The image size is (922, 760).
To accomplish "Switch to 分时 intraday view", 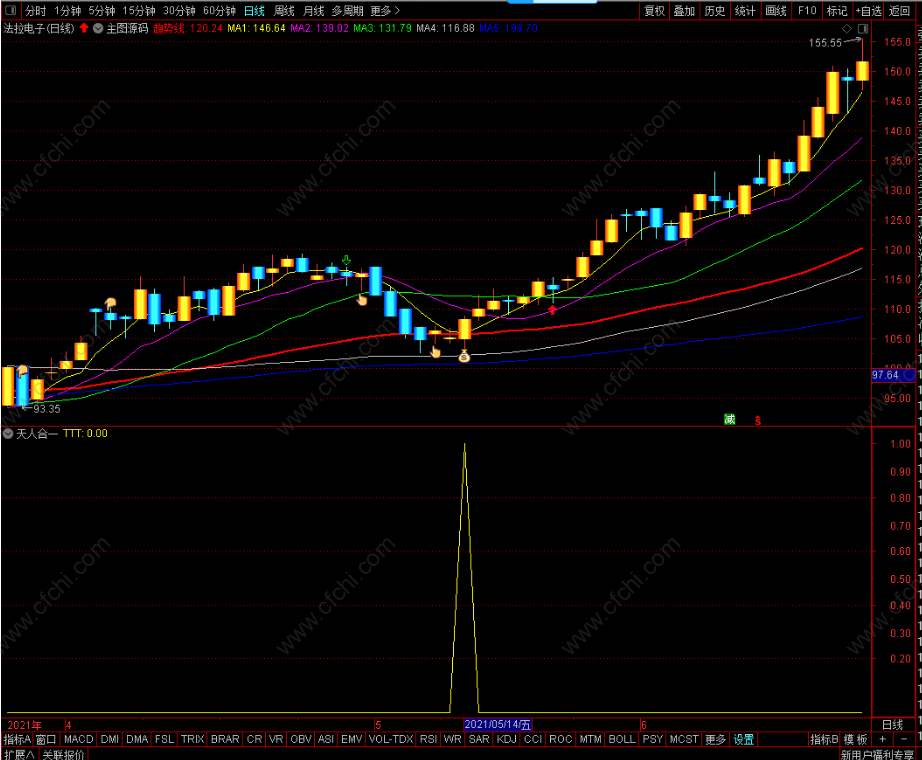I will 35,11.
